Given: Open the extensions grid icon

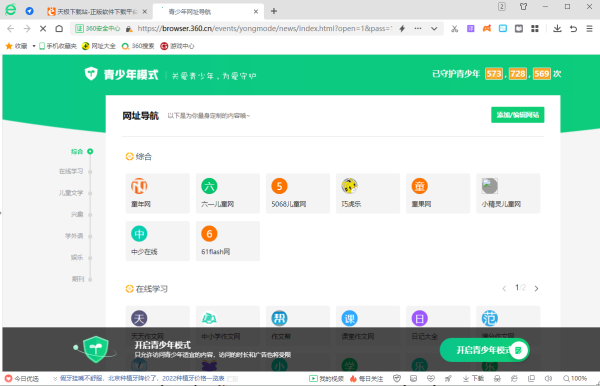Looking at the screenshot, I should [x=535, y=29].
